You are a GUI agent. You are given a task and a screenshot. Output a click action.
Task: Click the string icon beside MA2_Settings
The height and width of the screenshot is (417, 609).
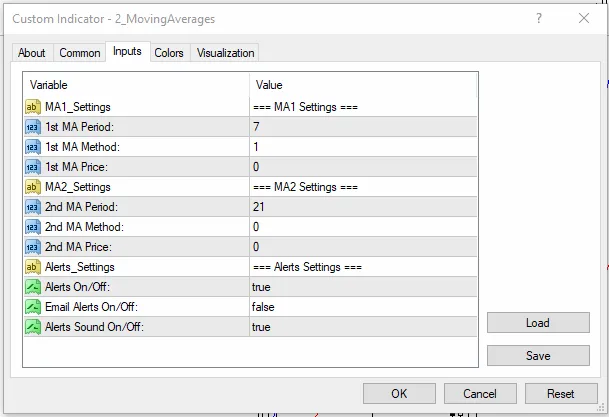[x=33, y=187]
